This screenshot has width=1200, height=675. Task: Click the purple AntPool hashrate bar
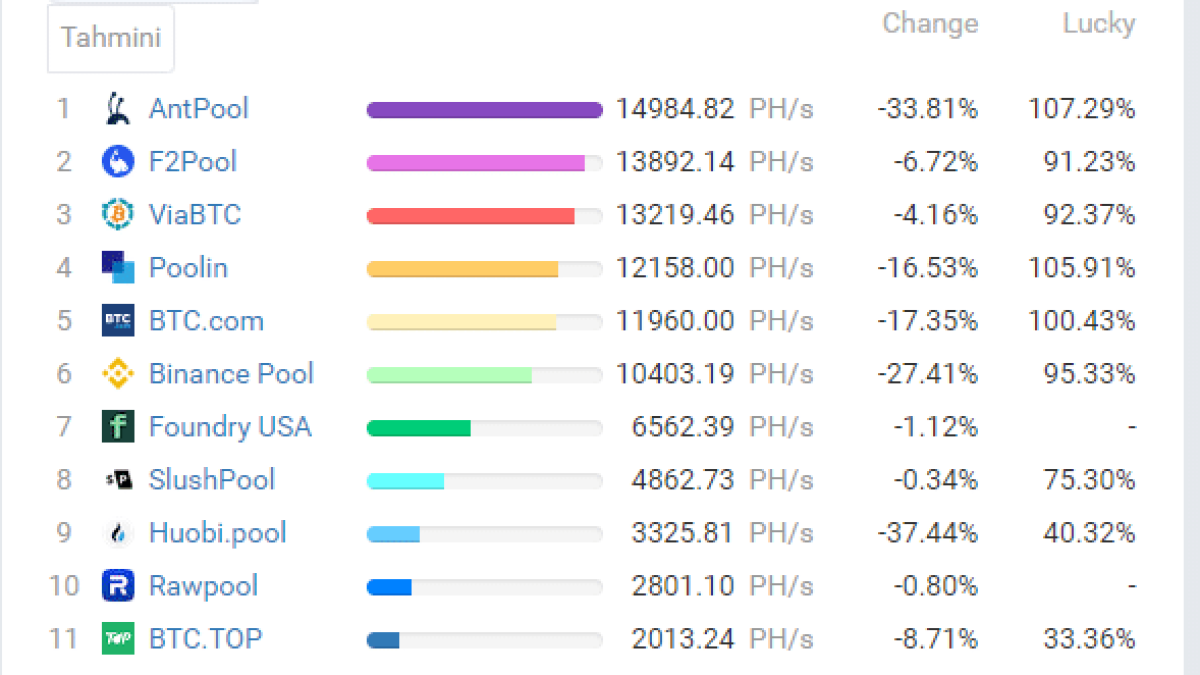tap(484, 109)
